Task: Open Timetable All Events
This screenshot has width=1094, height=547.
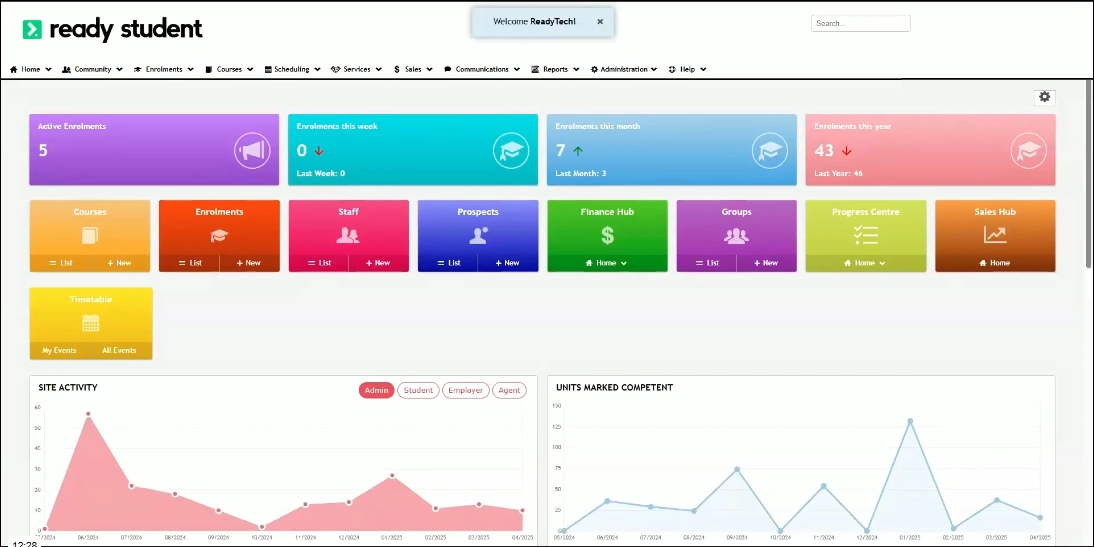Action: [120, 350]
